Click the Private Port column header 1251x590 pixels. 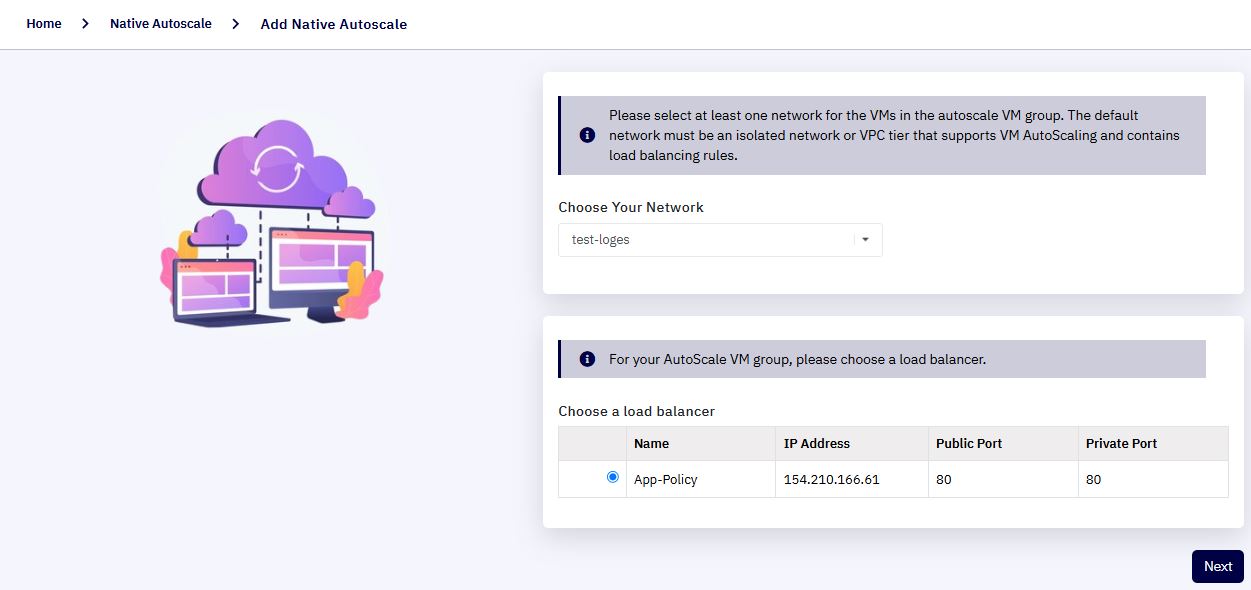[x=1122, y=443]
